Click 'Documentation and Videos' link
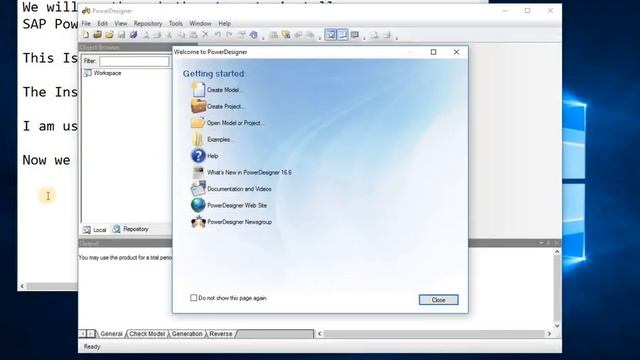The height and width of the screenshot is (360, 640). [239, 189]
